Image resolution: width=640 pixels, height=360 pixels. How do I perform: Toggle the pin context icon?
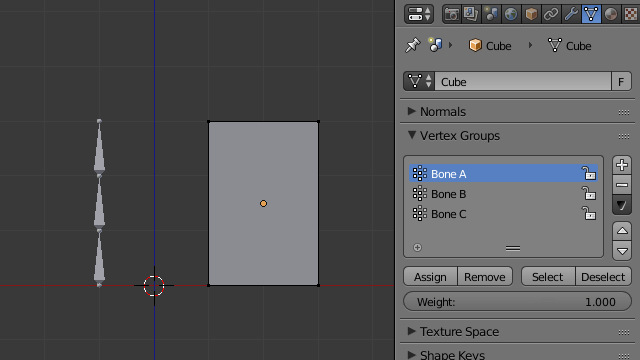pyautogui.click(x=412, y=45)
